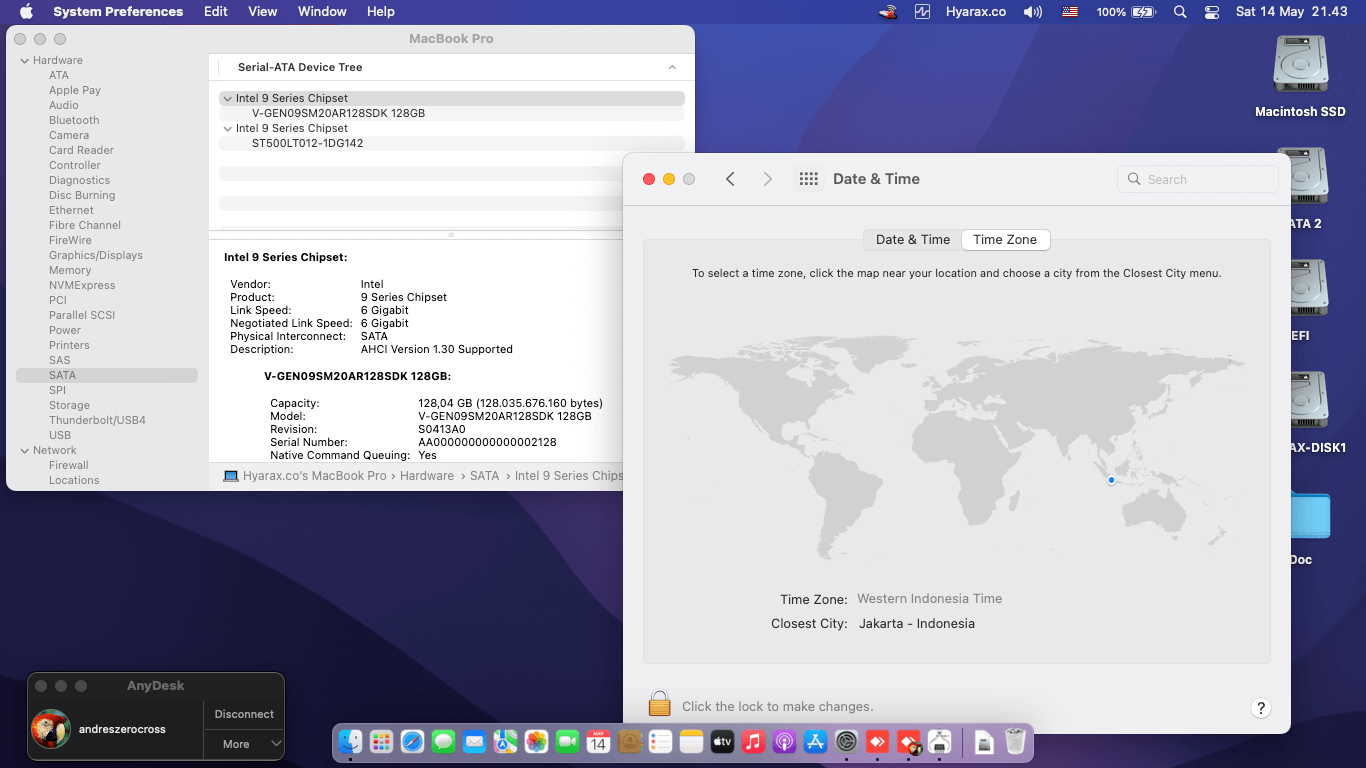
Task: Launch FaceTime from the Dock
Action: coord(567,741)
